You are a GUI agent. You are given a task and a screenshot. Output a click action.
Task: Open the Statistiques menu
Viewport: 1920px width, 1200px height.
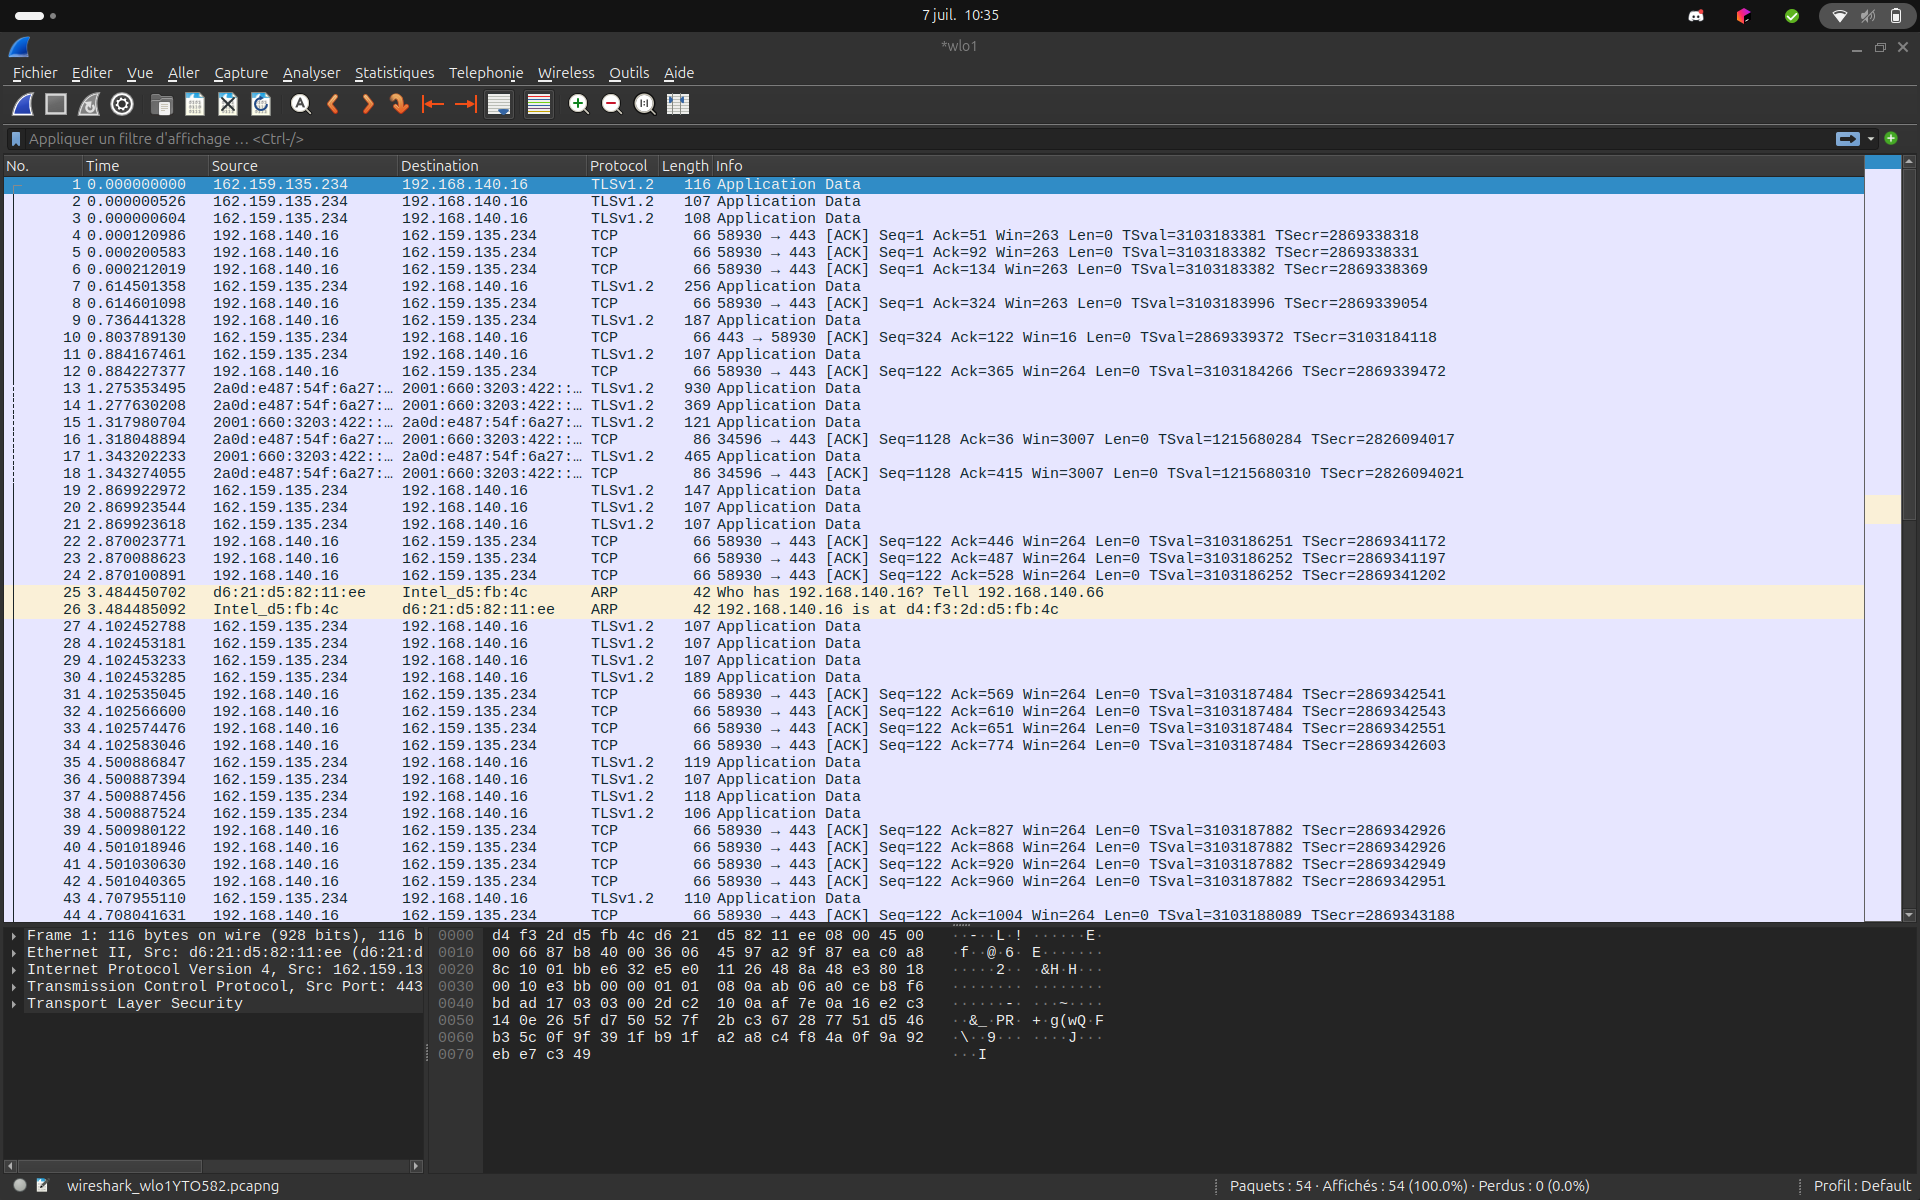click(x=394, y=73)
